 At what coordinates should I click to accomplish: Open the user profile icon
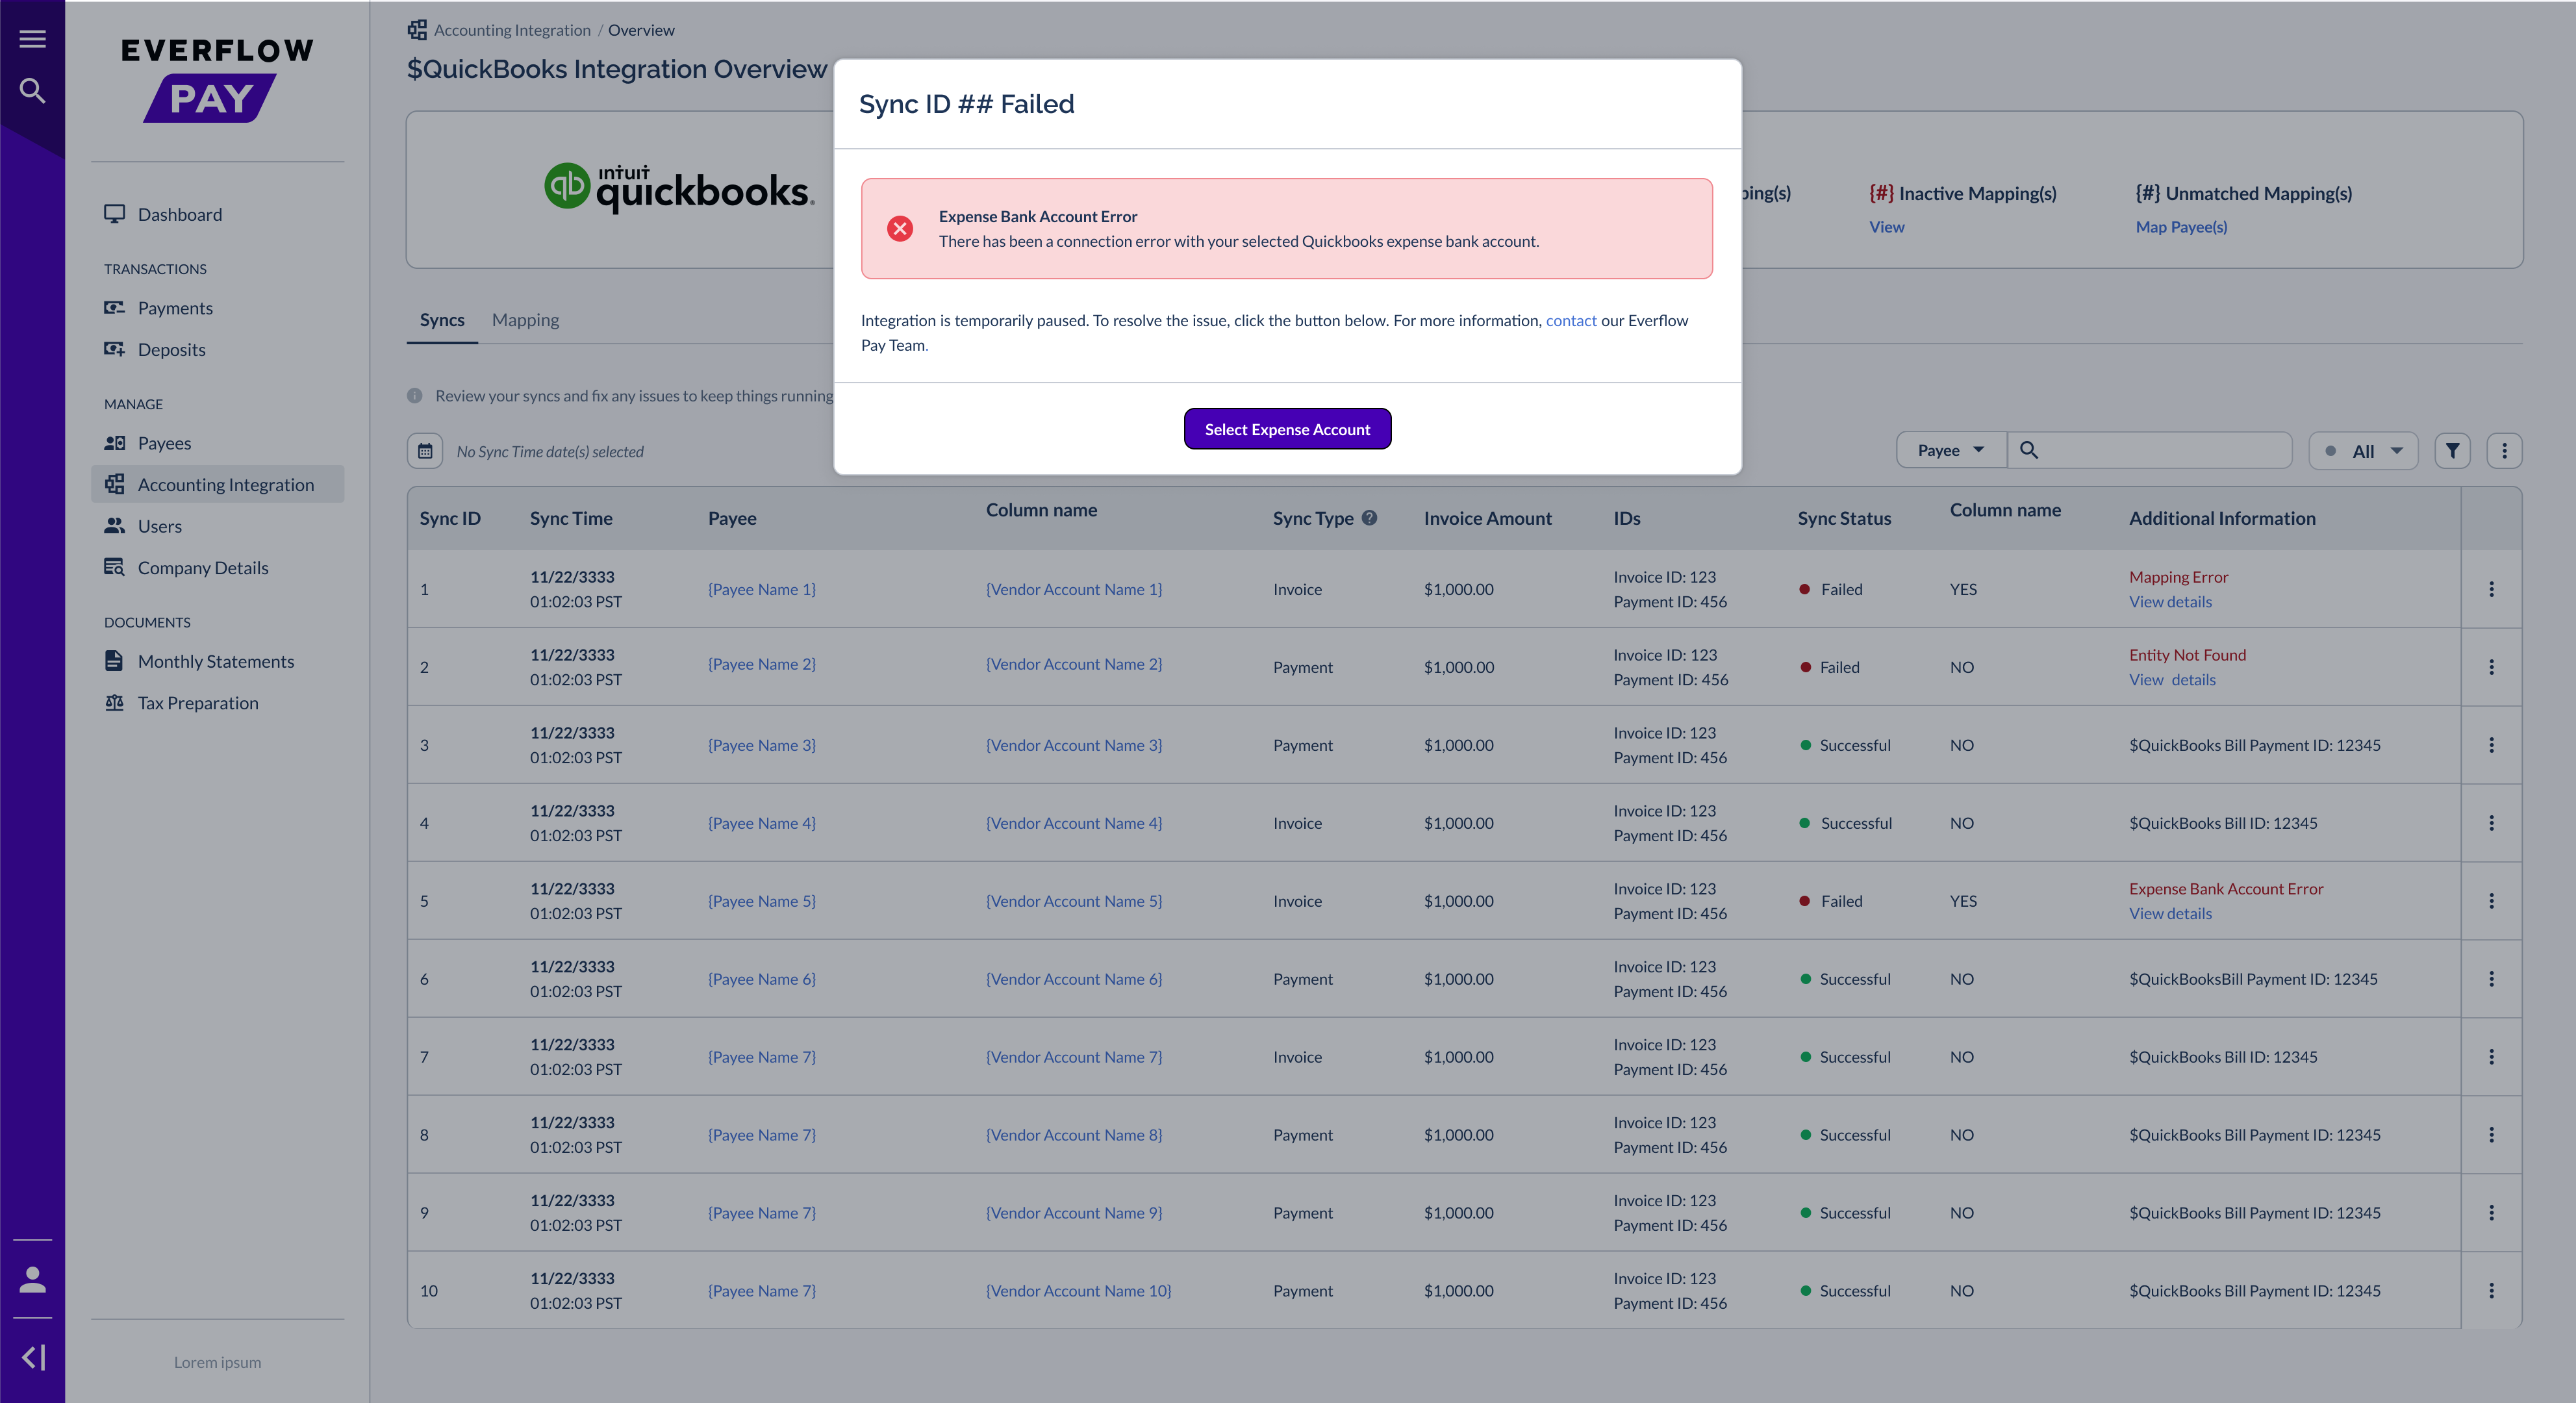[x=33, y=1279]
